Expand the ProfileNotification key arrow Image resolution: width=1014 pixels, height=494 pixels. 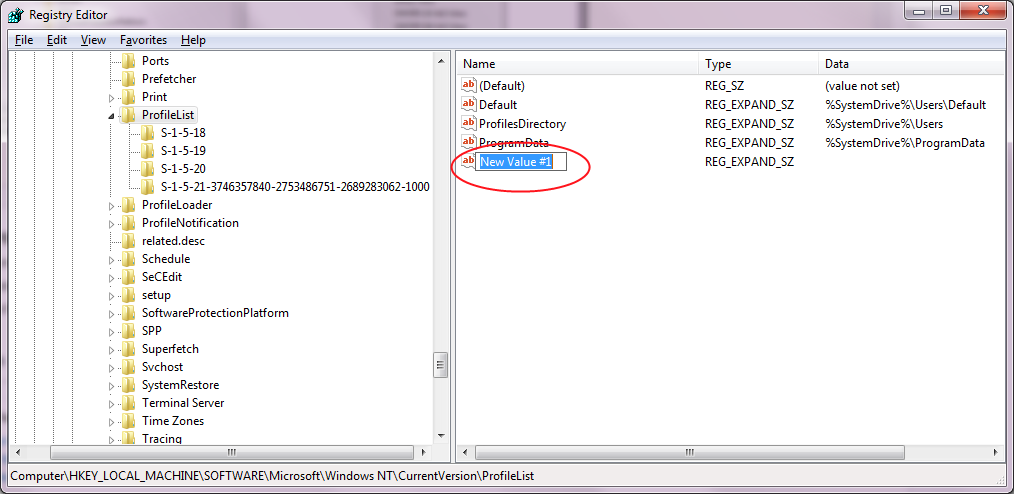pyautogui.click(x=111, y=224)
